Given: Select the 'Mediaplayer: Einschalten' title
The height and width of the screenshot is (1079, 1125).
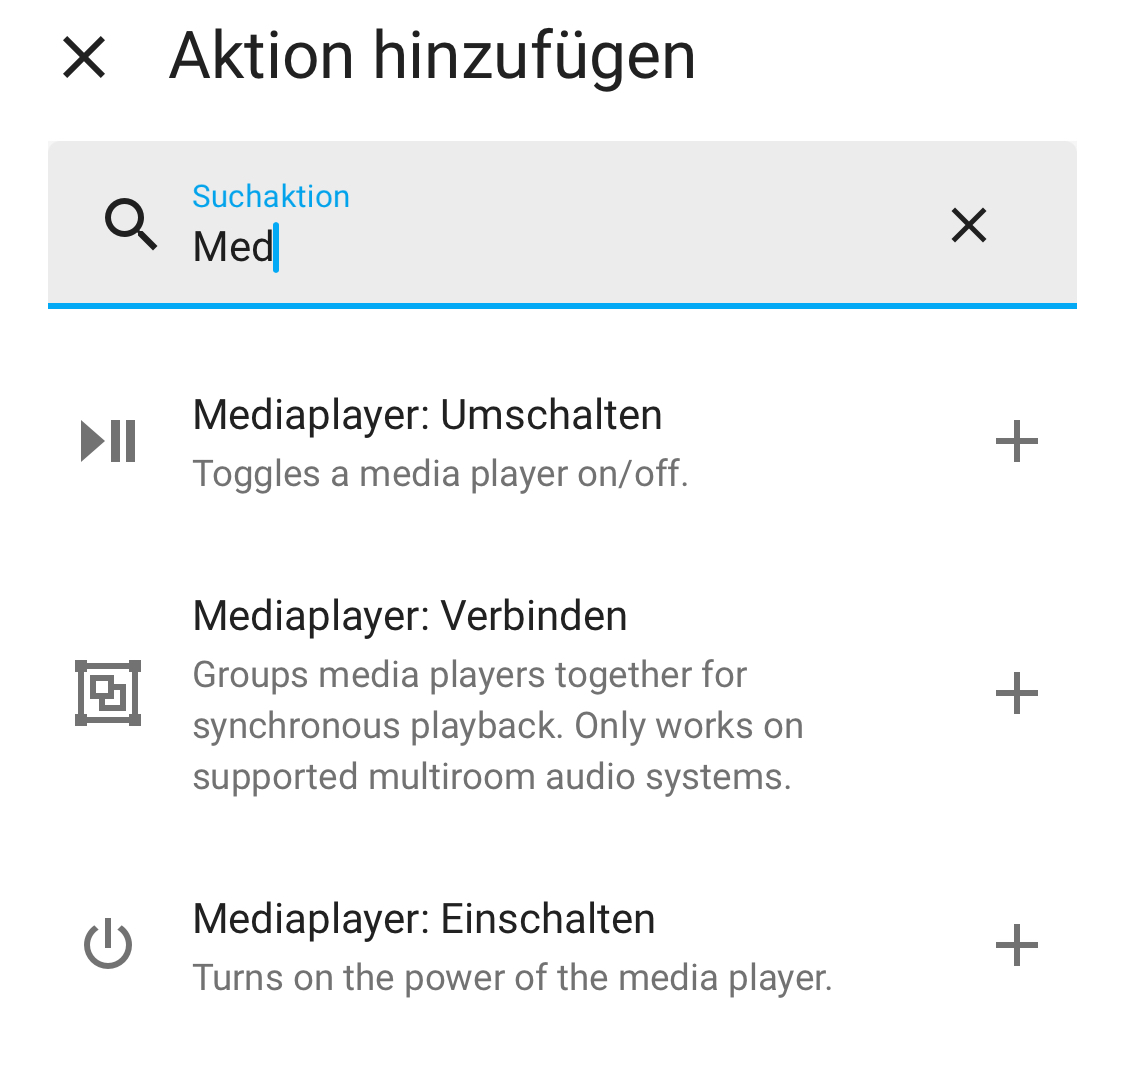Looking at the screenshot, I should pos(424,919).
